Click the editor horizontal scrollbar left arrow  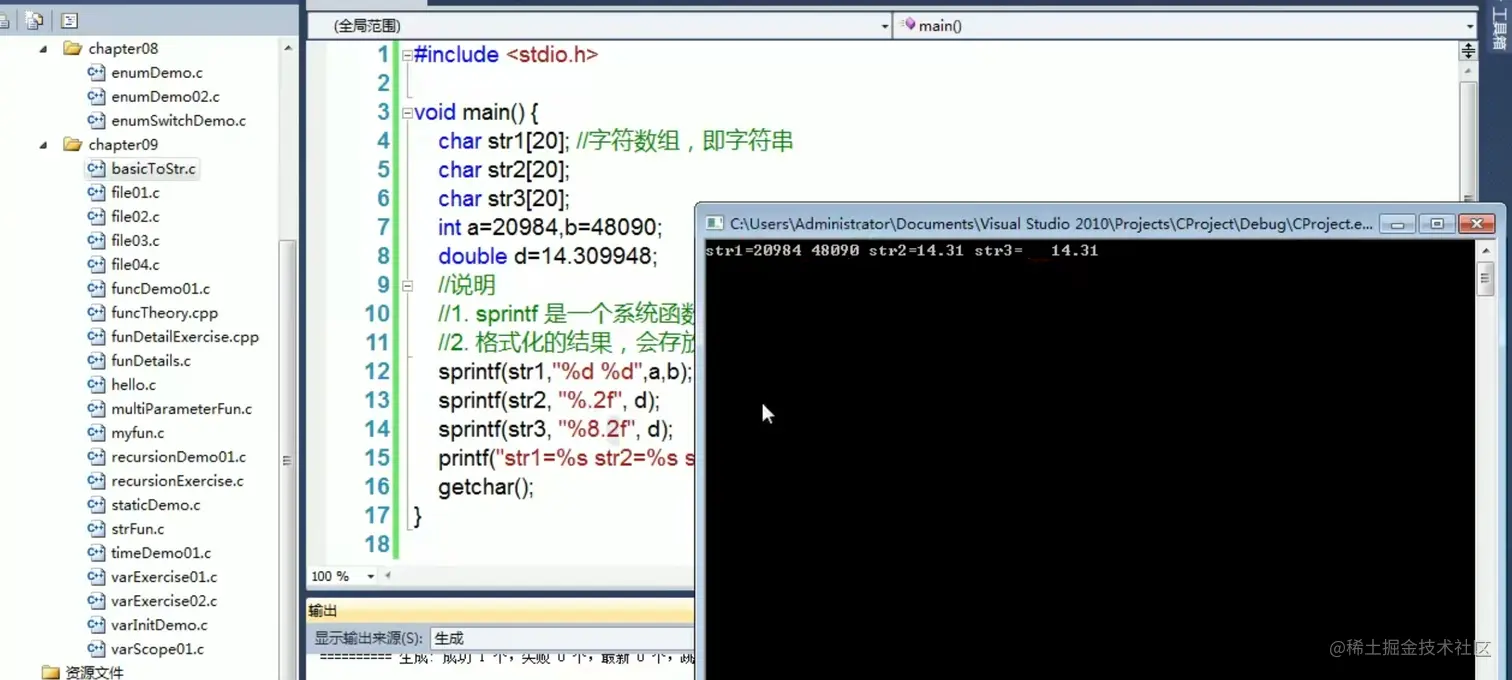(x=388, y=576)
